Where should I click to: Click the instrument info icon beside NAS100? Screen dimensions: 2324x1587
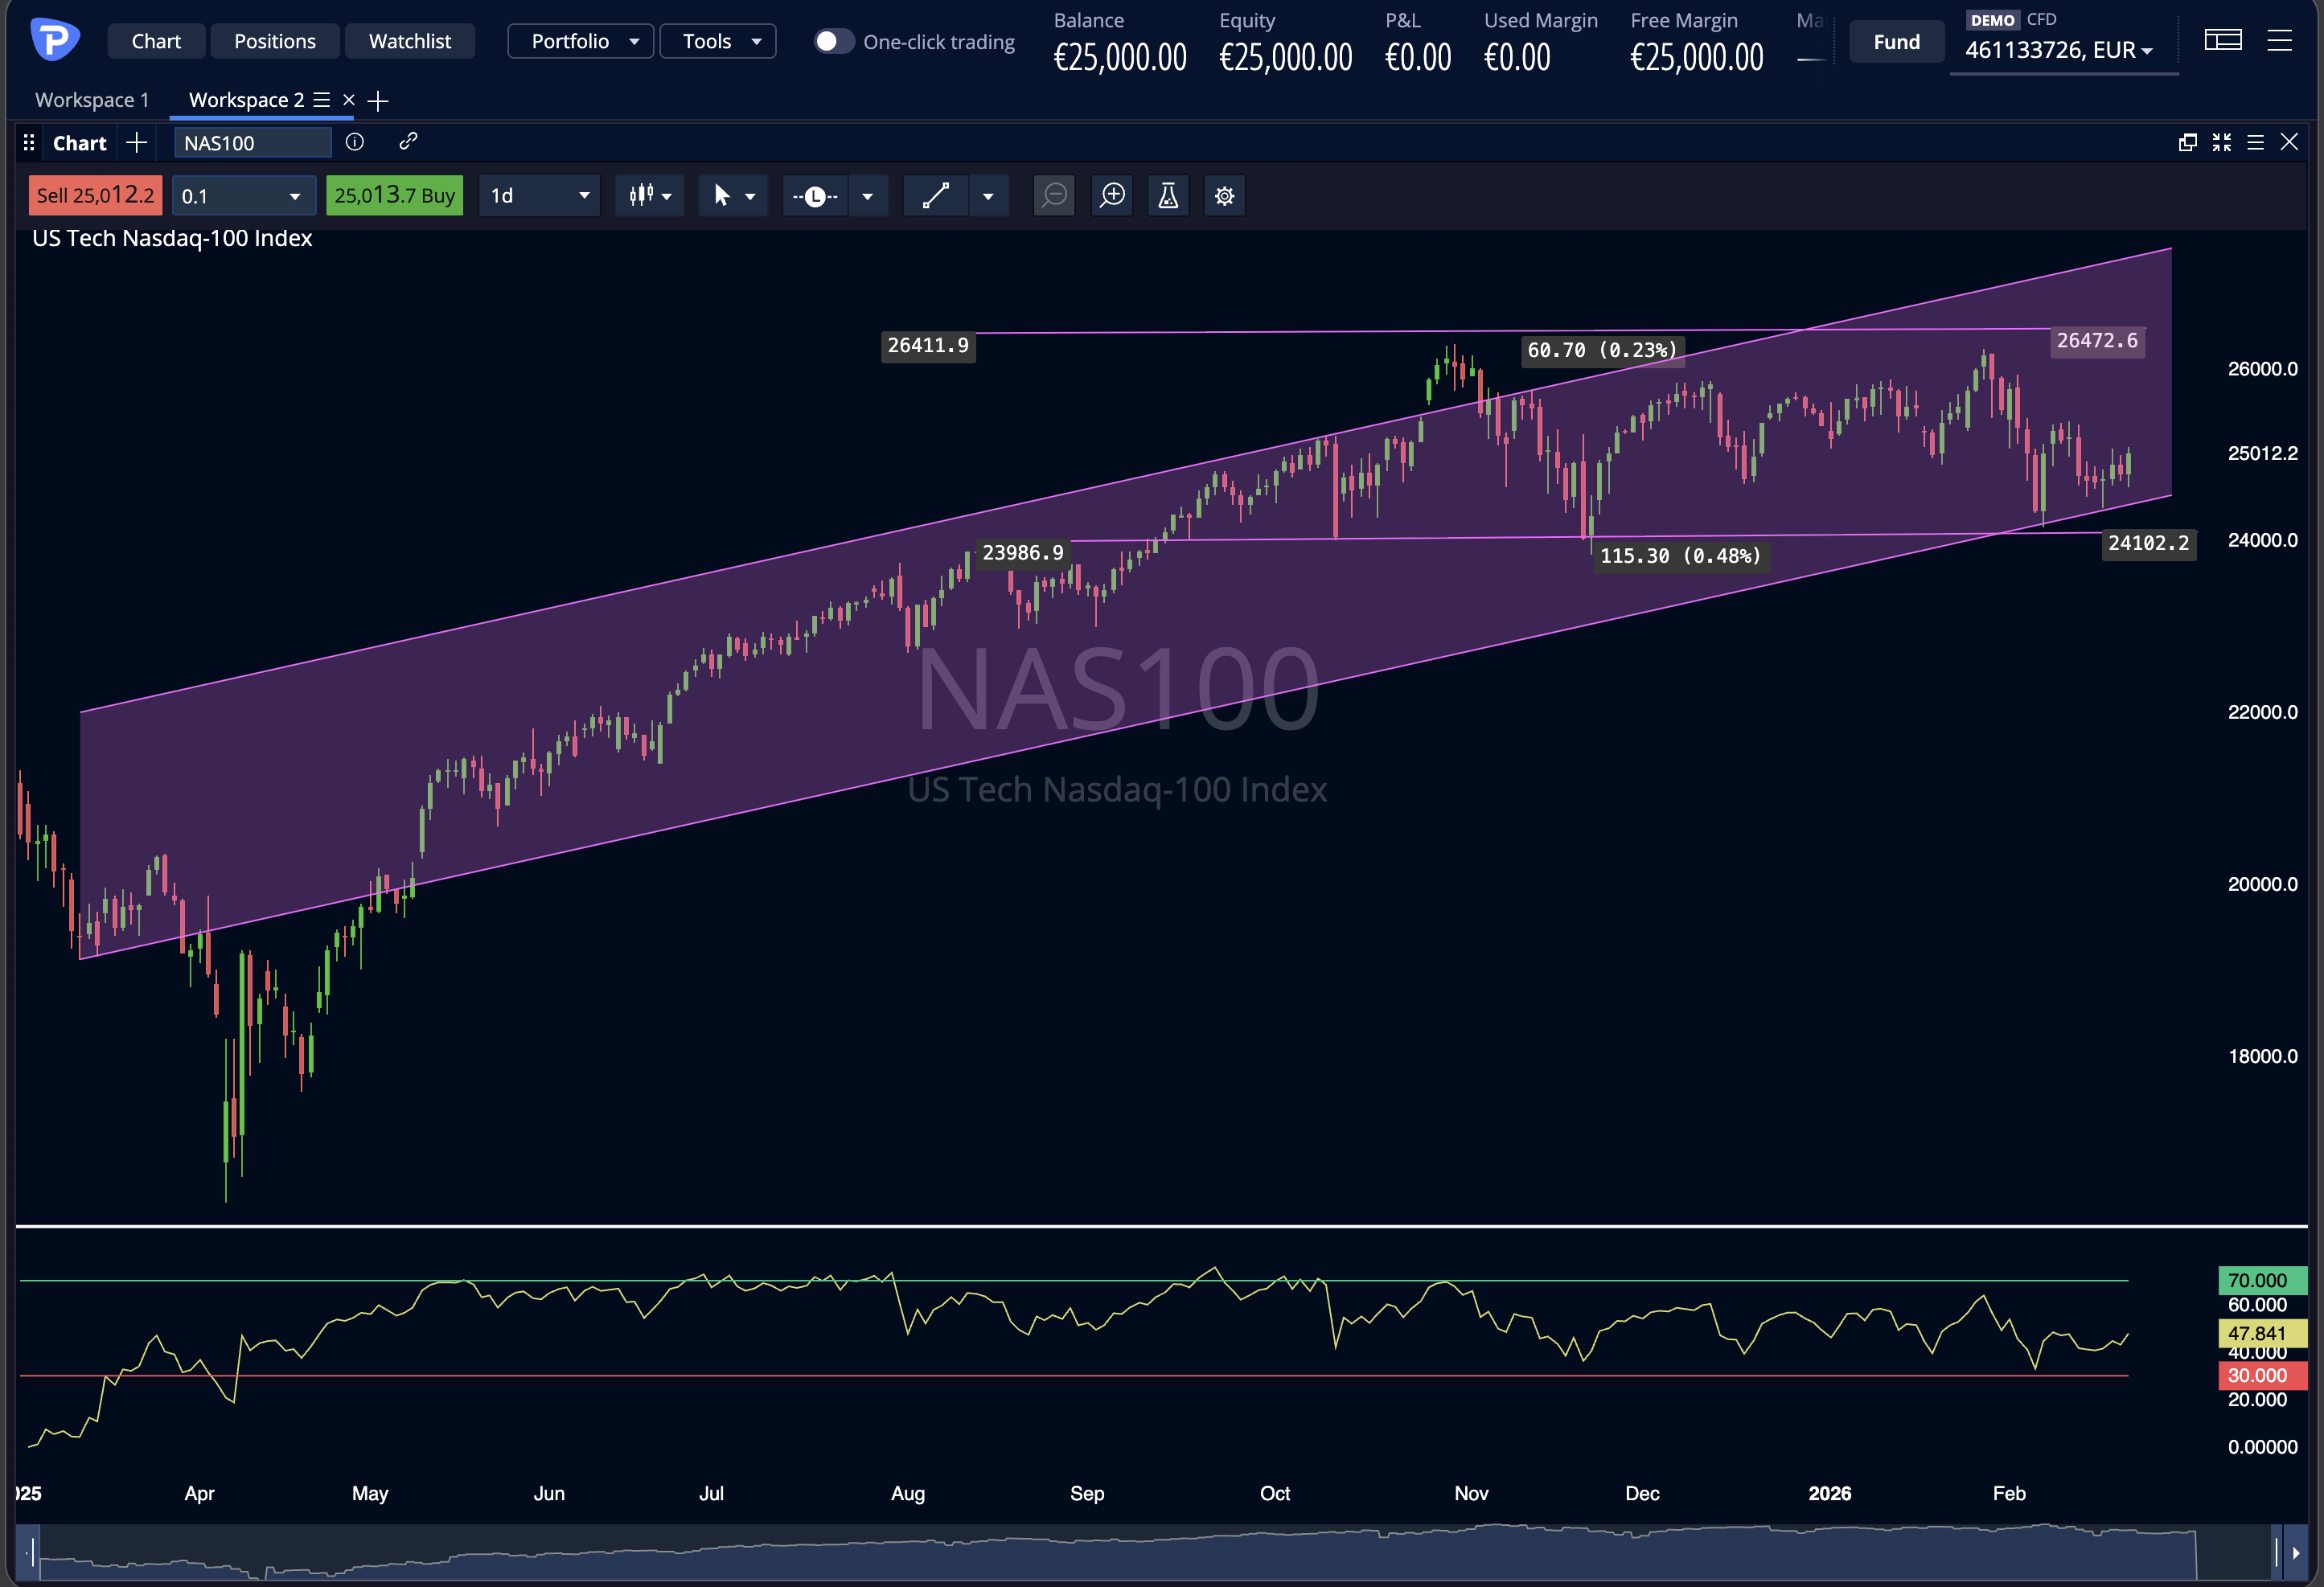(354, 142)
